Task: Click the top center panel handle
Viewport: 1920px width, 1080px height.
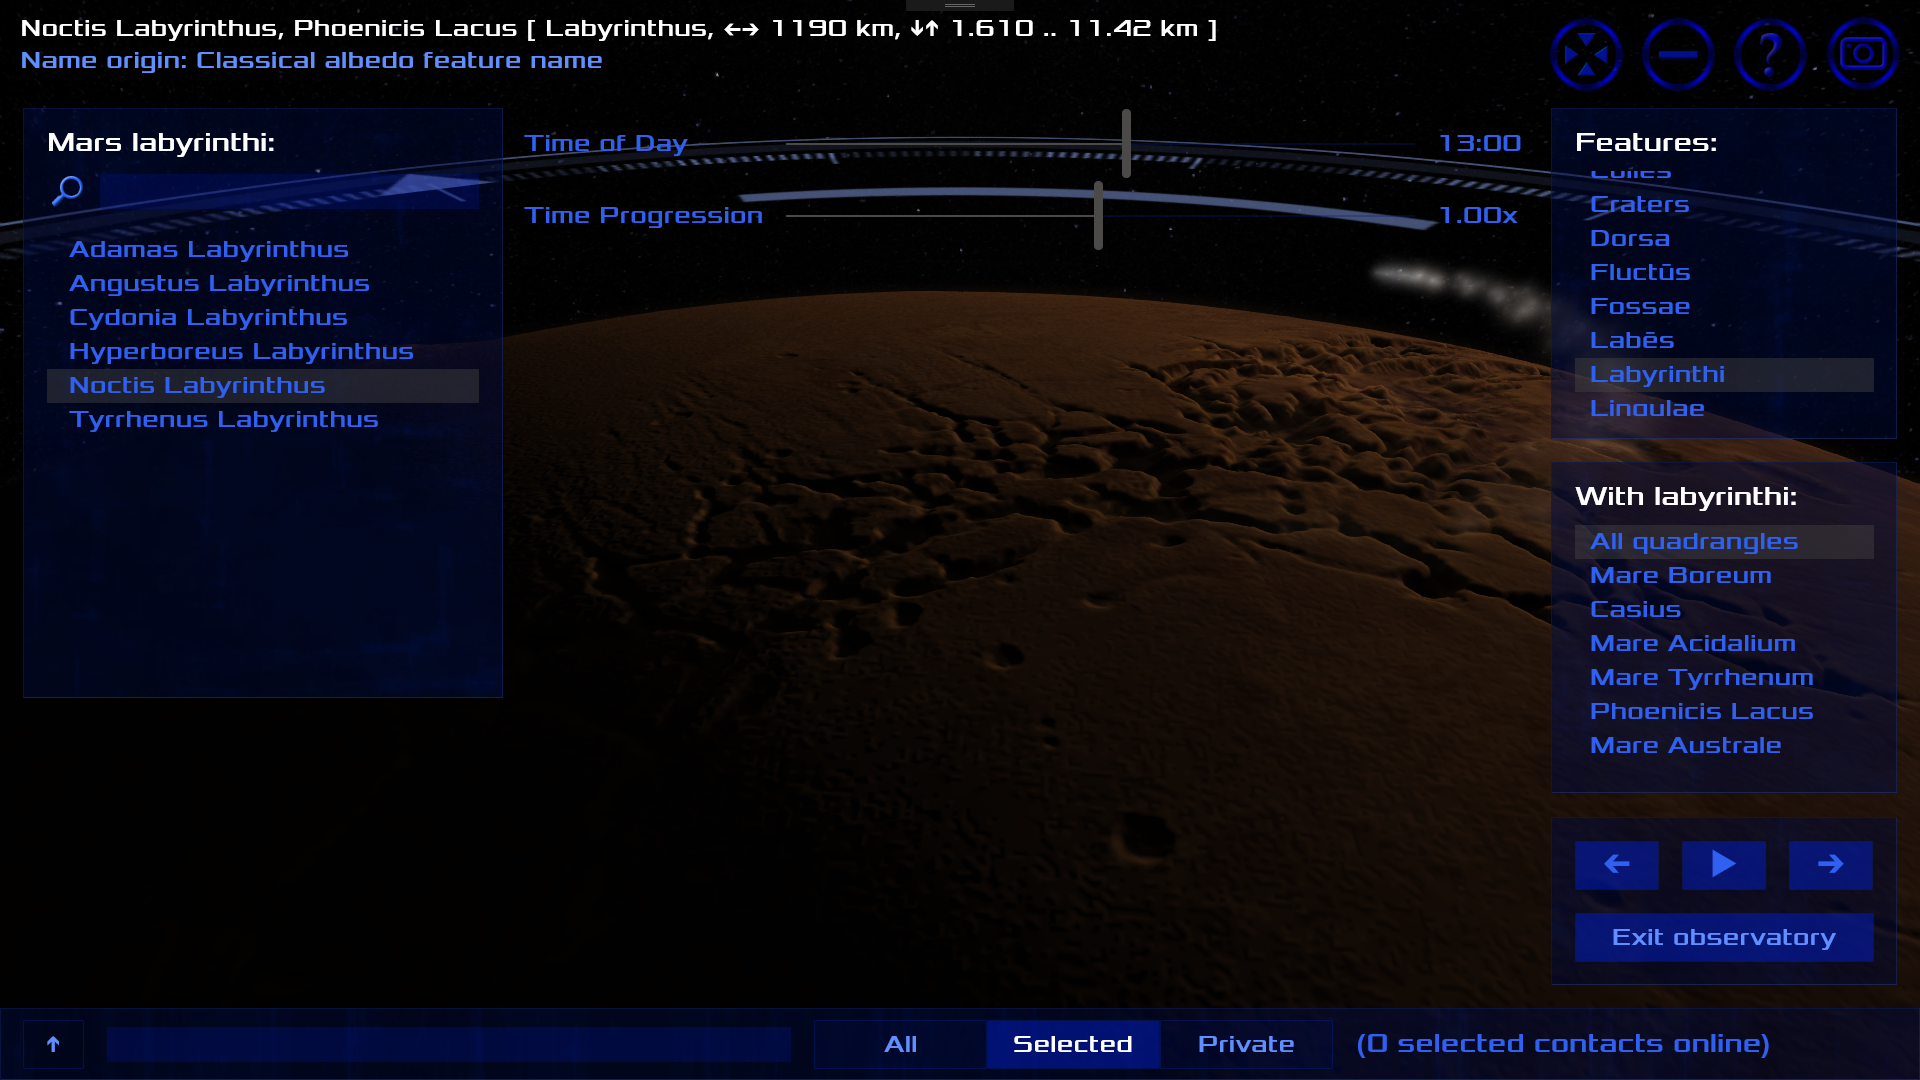Action: click(x=960, y=5)
